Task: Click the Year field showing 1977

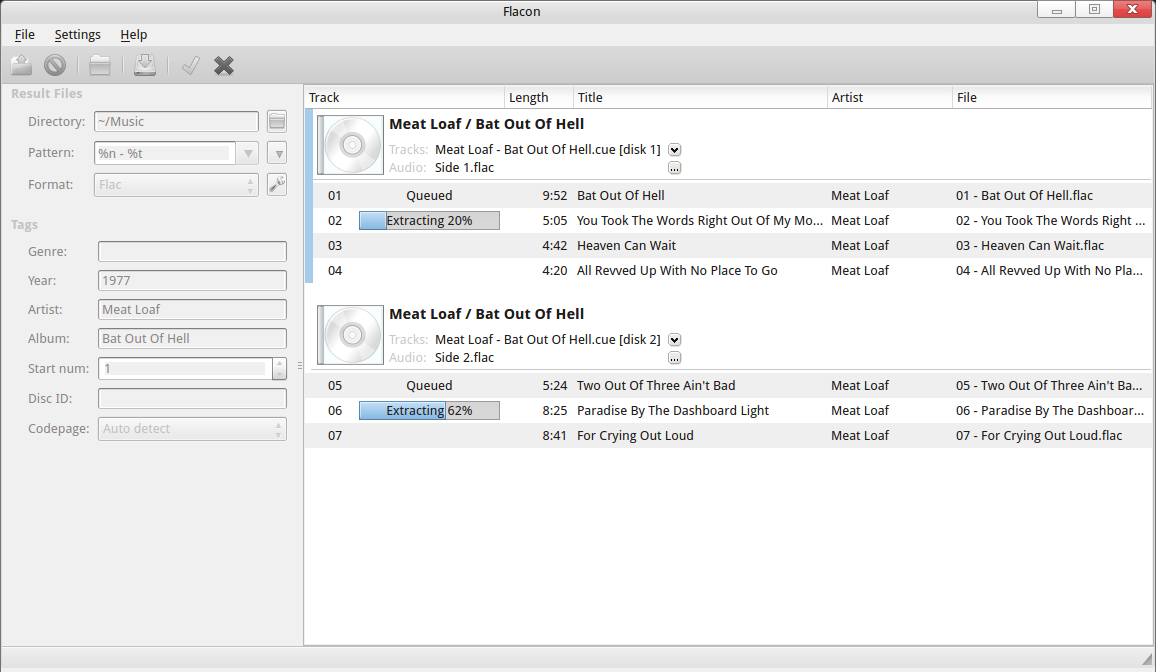Action: [x=192, y=281]
